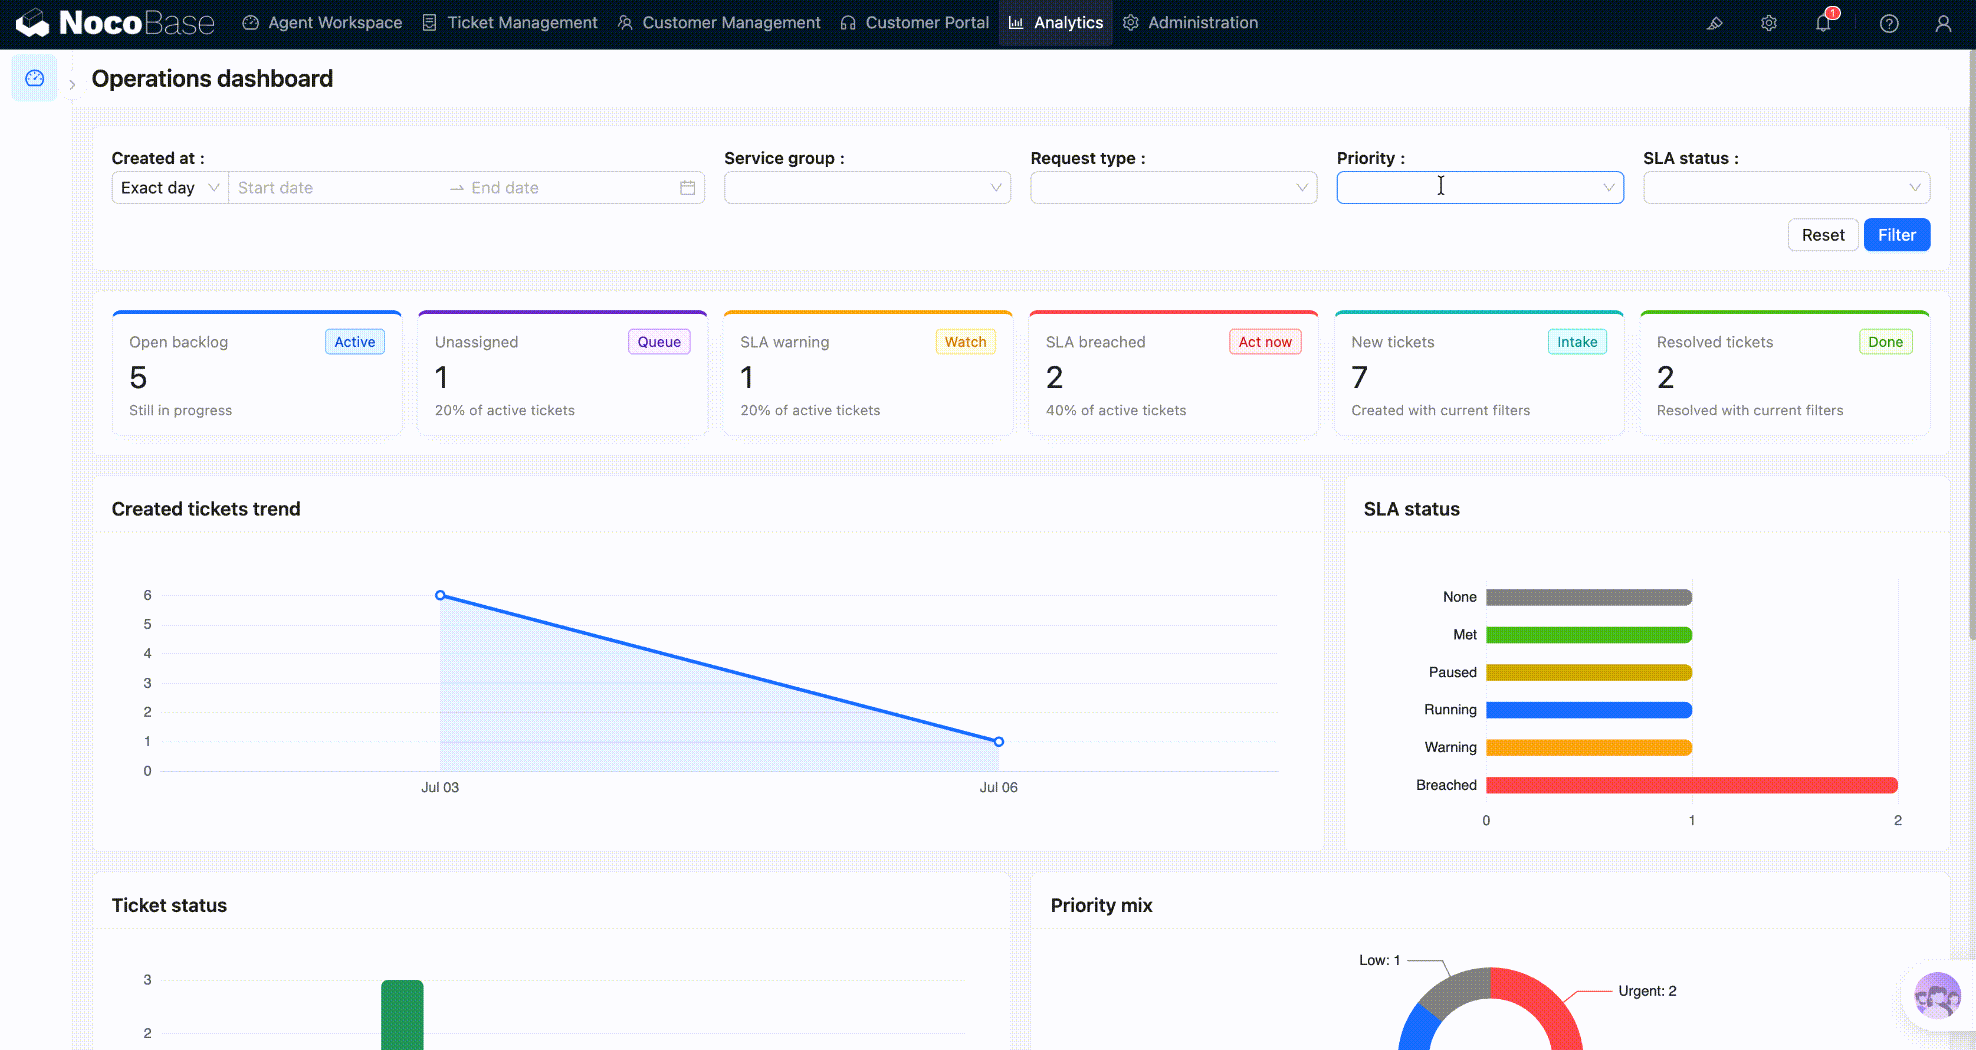This screenshot has height=1050, width=1976.
Task: Expand the Request type dropdown
Action: 1174,188
